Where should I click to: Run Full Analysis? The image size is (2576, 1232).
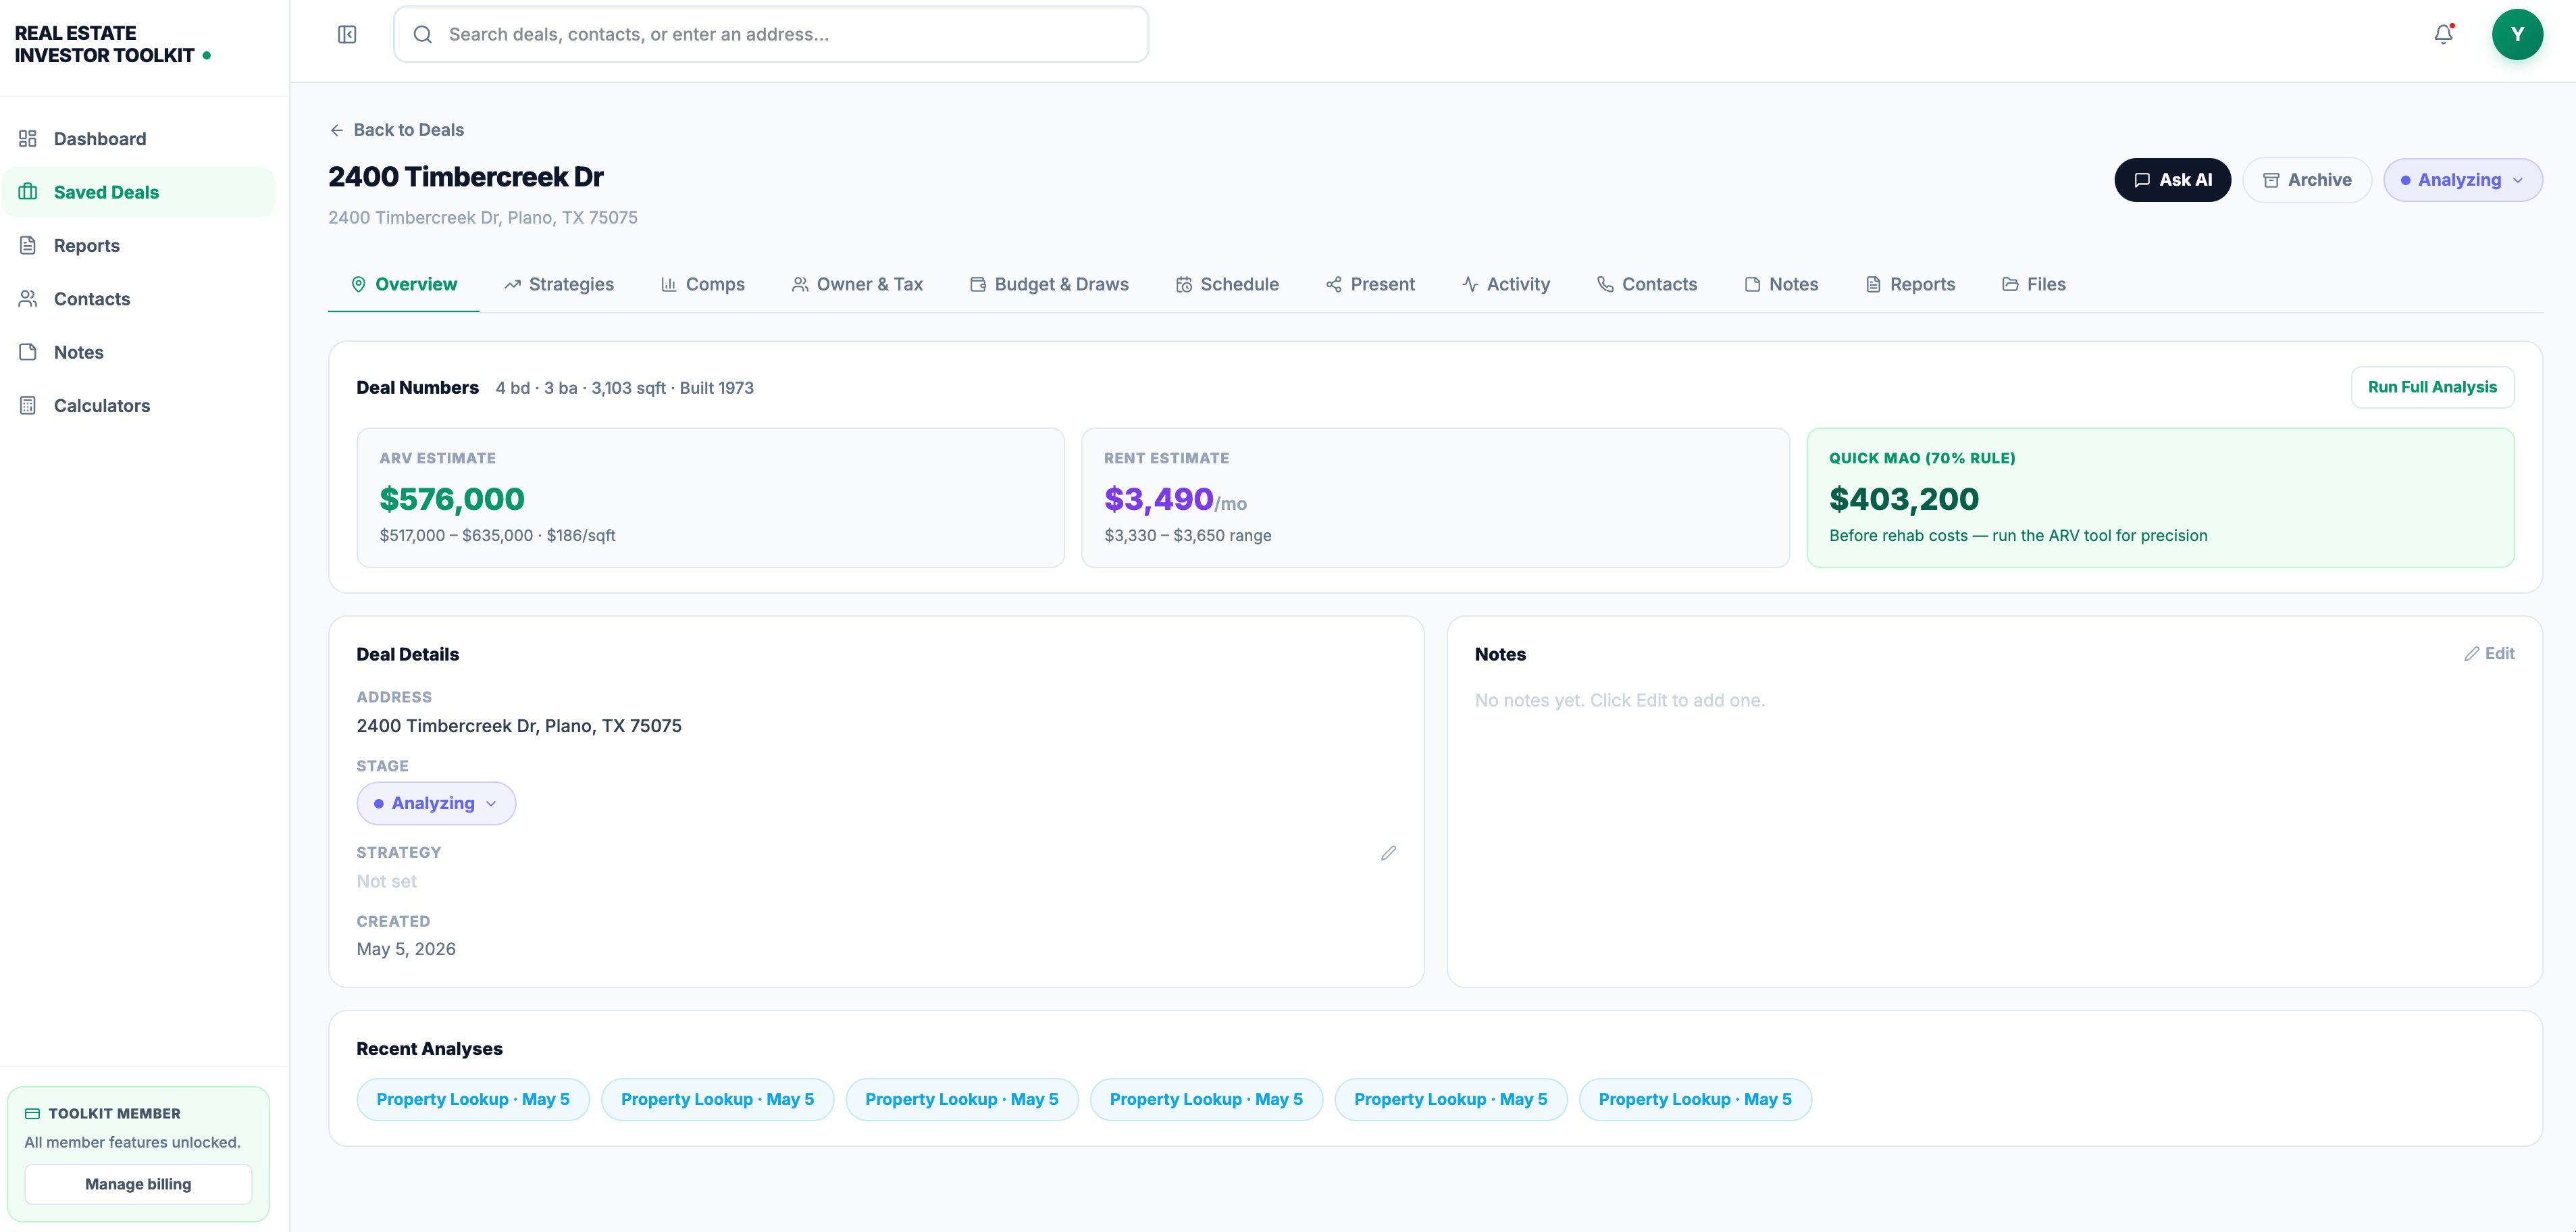click(2432, 387)
